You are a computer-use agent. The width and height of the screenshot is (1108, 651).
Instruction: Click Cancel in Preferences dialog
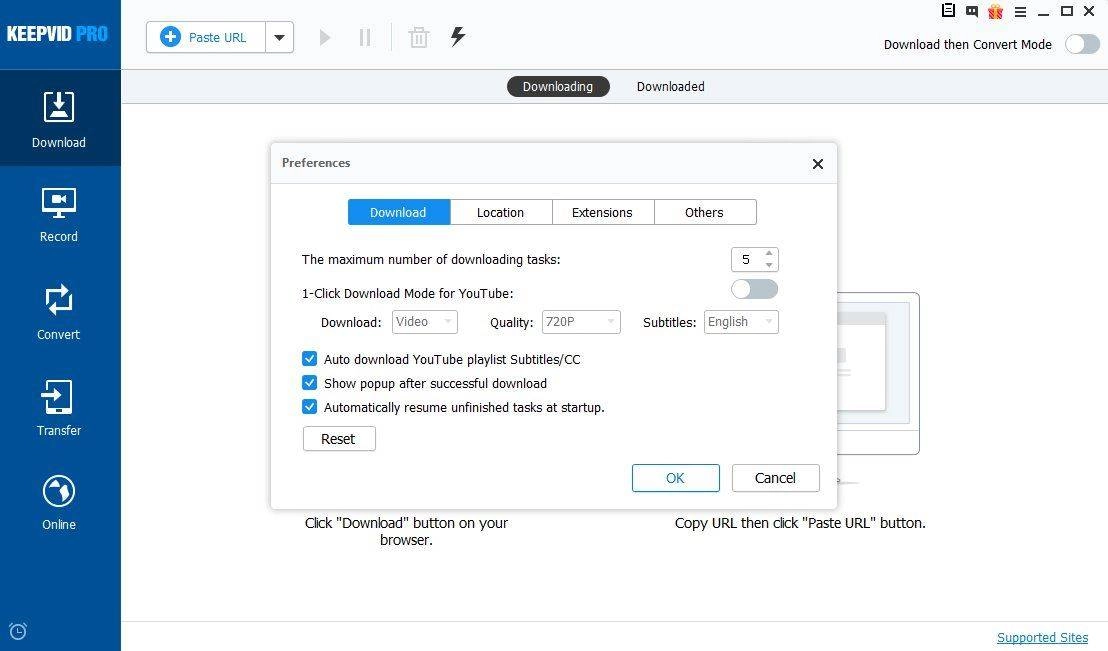776,479
